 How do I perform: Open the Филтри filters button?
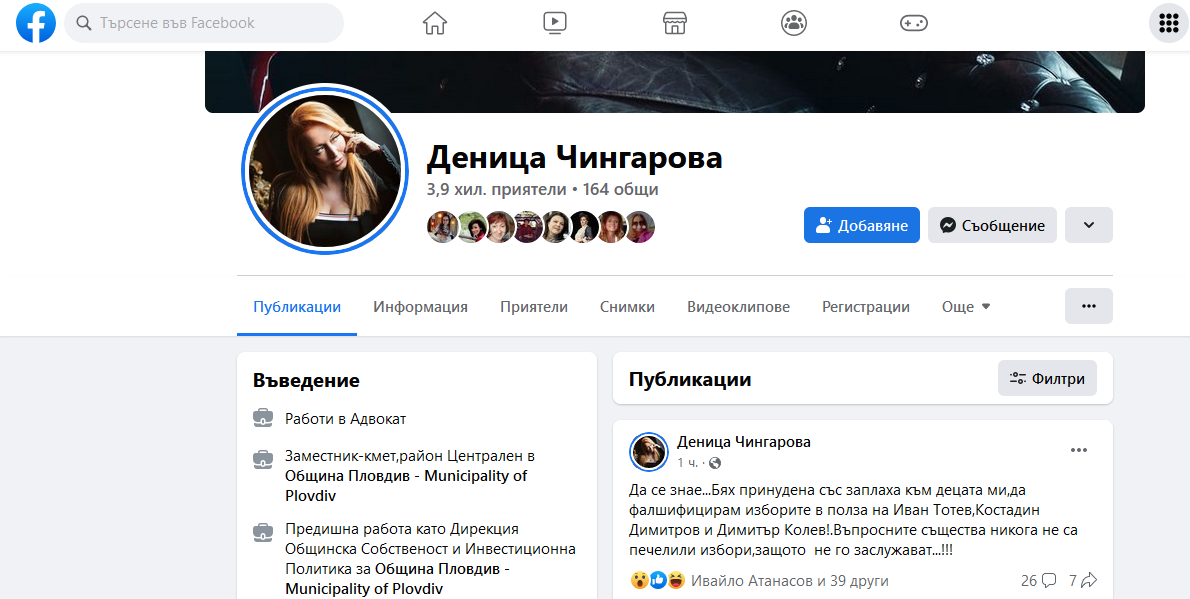[1047, 378]
